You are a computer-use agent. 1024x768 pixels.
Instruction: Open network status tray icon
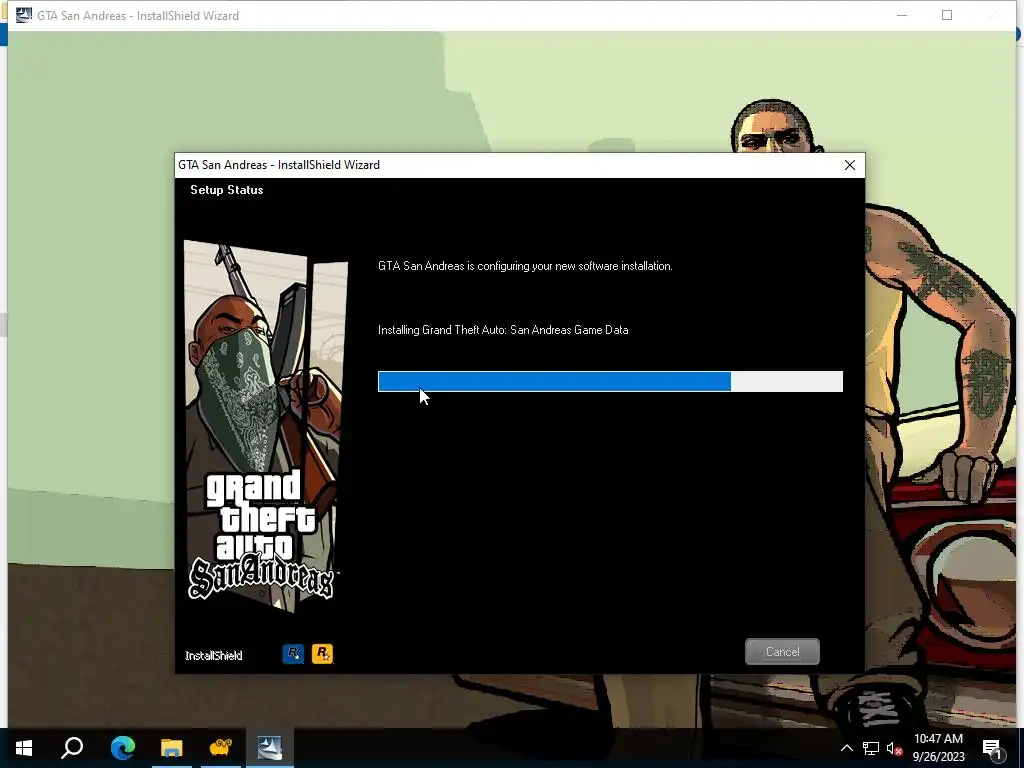871,748
